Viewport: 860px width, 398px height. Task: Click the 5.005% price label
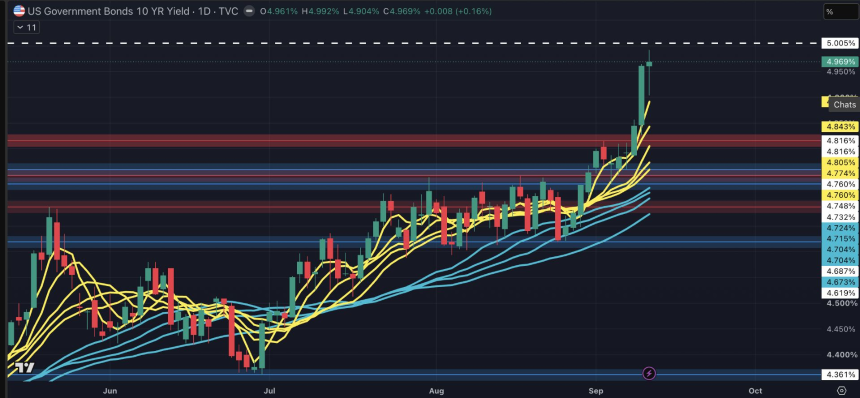(x=840, y=43)
